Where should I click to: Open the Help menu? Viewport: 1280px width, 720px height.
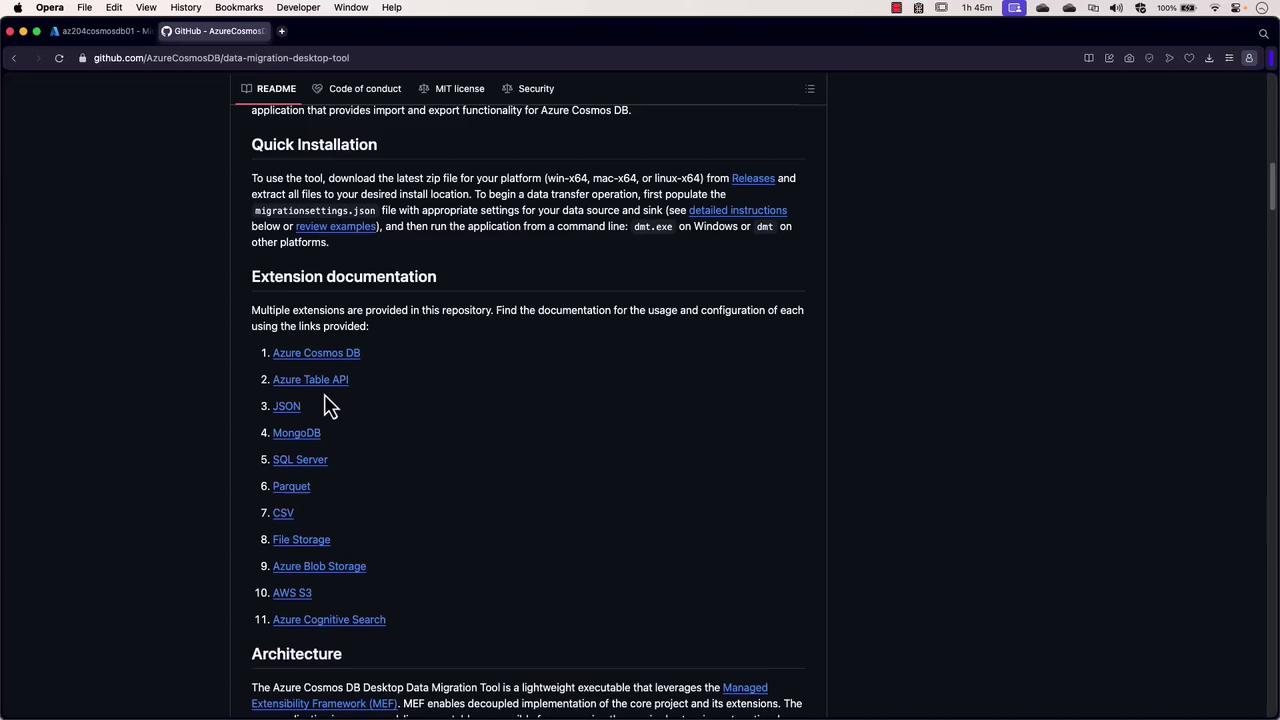(x=392, y=7)
